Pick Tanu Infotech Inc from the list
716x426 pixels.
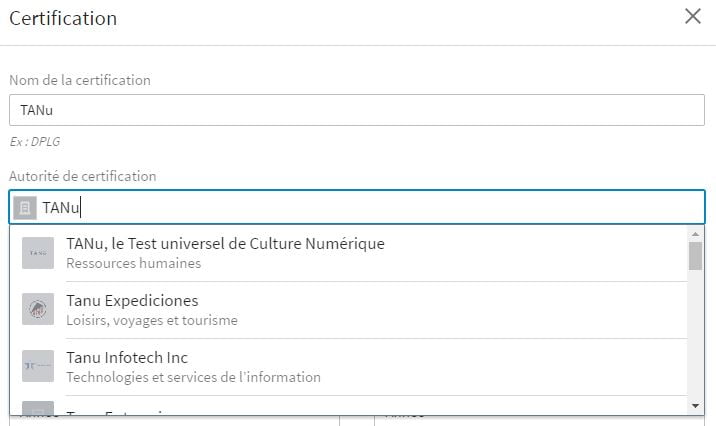[x=127, y=357]
